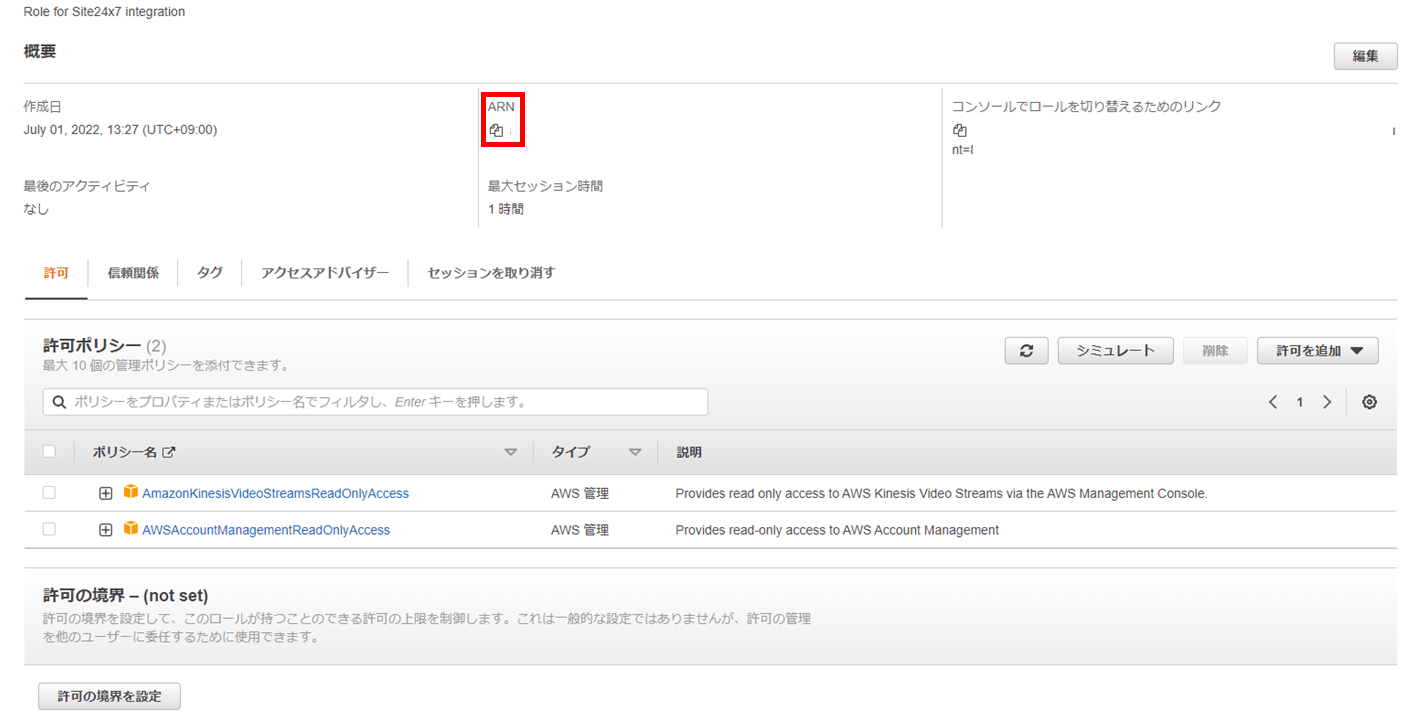Image resolution: width=1417 pixels, height=725 pixels.
Task: Expand the AWSAccountManagementReadOnlyAccess policy details
Action: click(105, 530)
